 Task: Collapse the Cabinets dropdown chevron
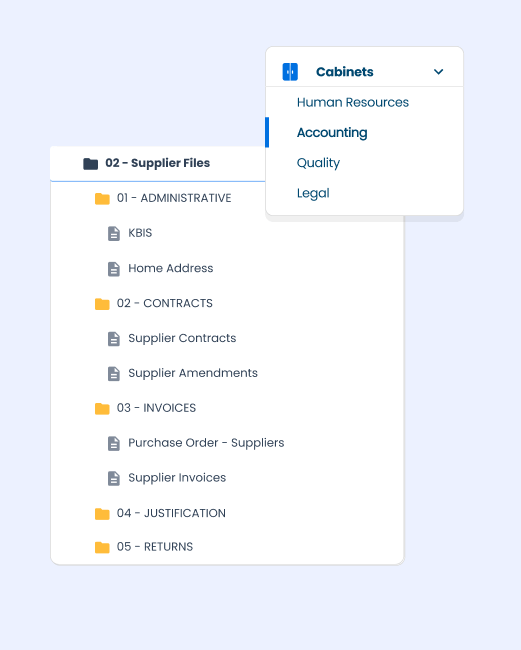pos(438,72)
